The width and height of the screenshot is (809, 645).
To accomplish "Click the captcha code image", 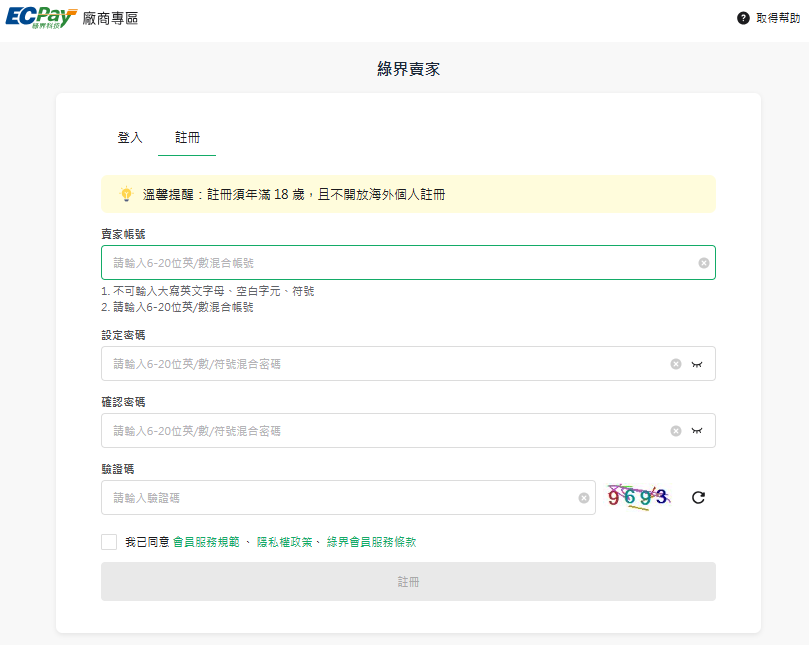I will tap(638, 496).
